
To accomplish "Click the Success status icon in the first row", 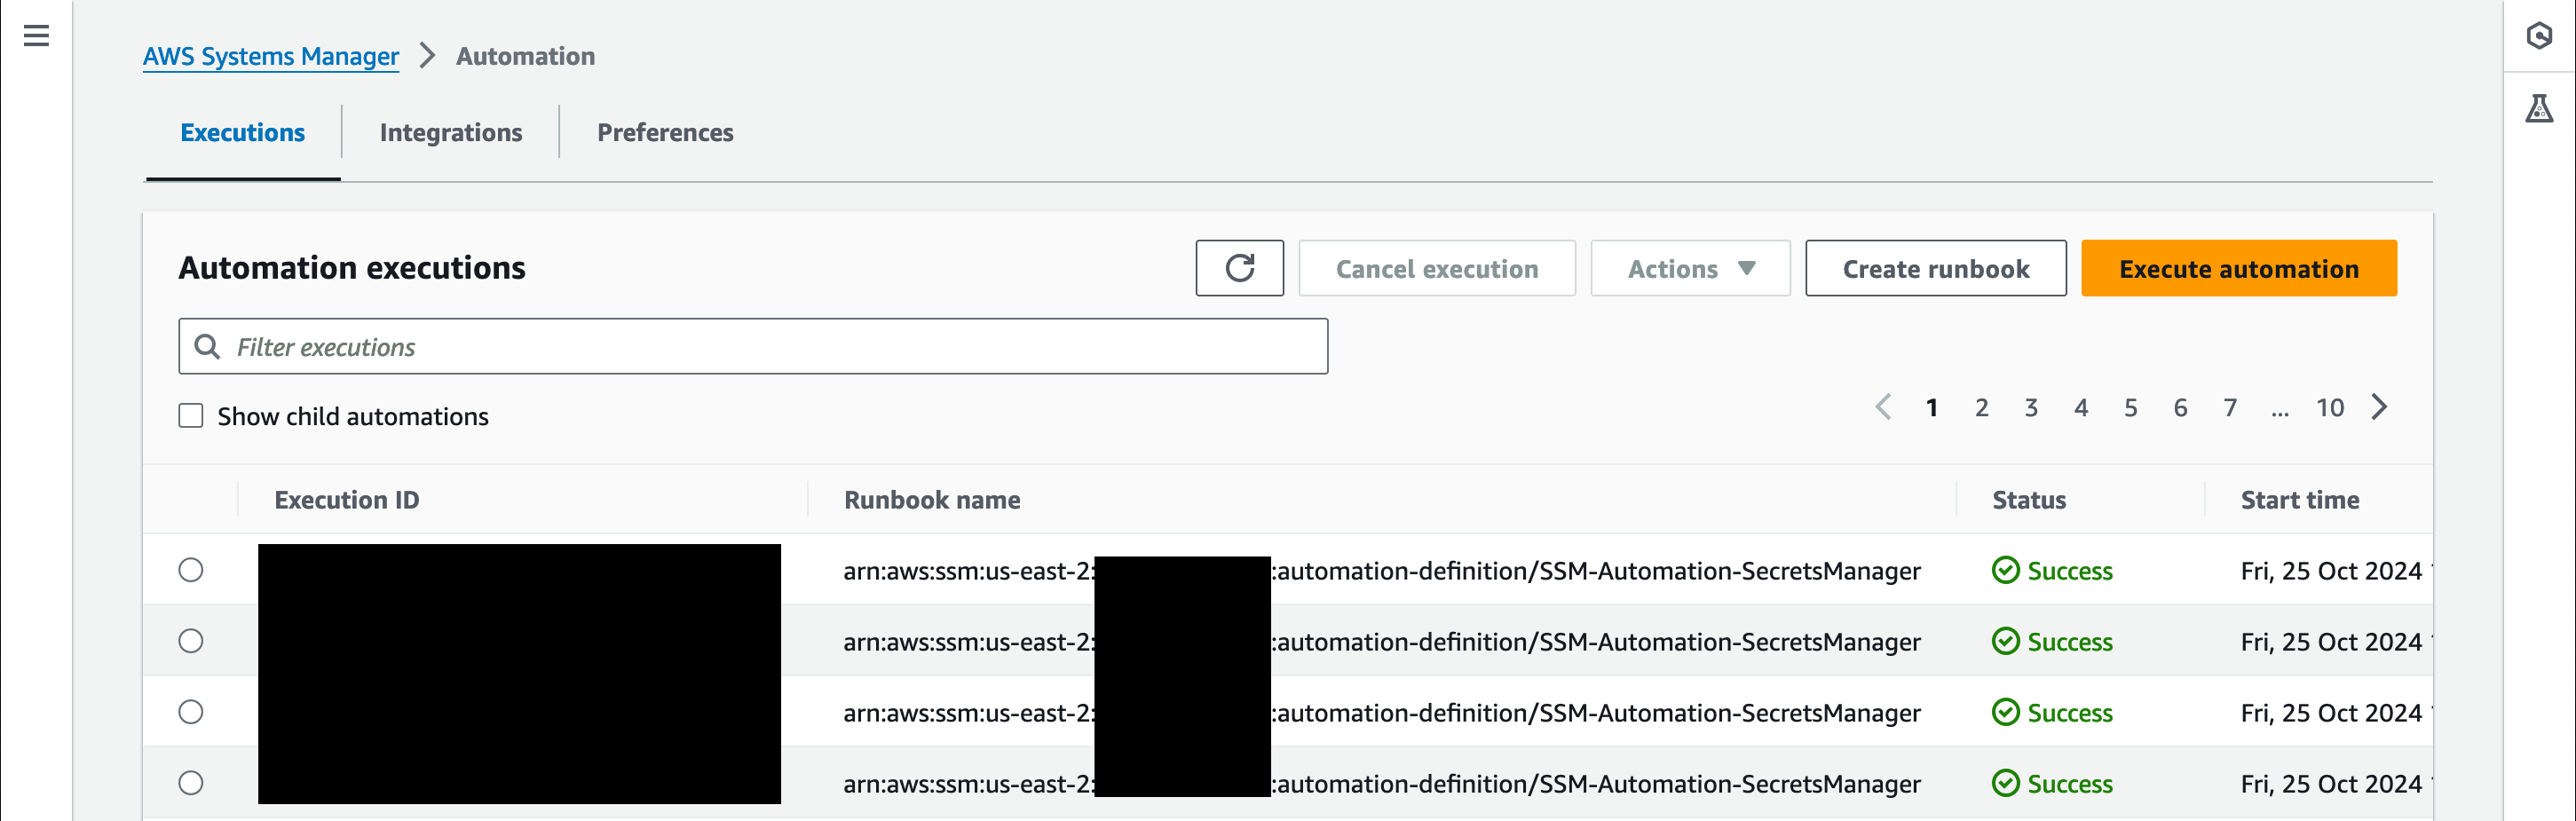I will [2005, 570].
